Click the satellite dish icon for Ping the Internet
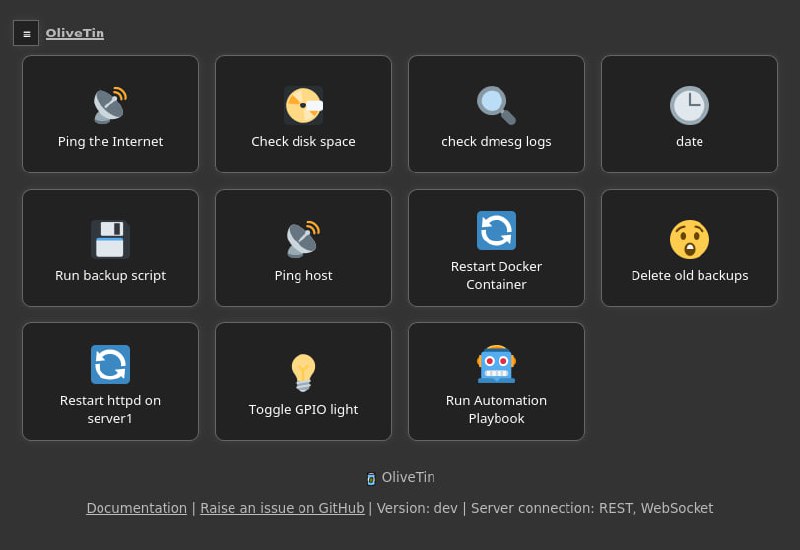The height and width of the screenshot is (550, 800). click(x=110, y=105)
